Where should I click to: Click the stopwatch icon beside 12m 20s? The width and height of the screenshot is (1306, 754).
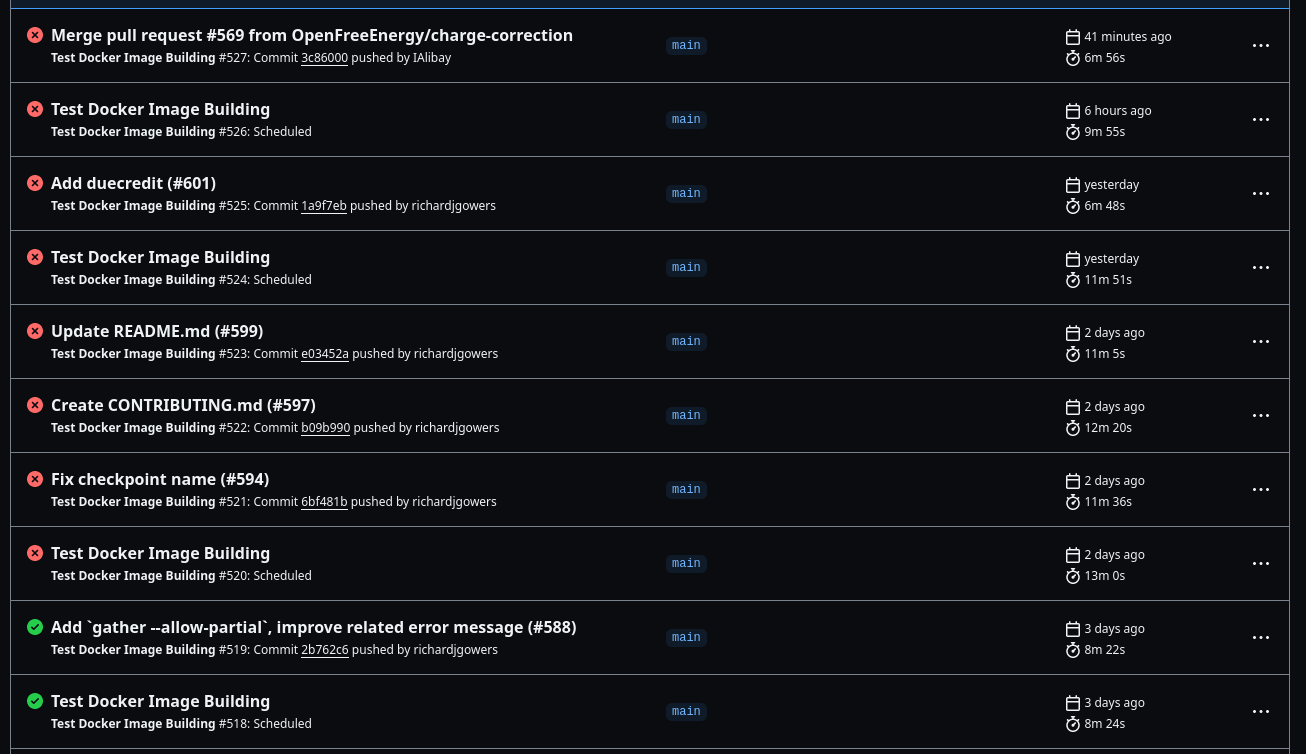(x=1073, y=428)
